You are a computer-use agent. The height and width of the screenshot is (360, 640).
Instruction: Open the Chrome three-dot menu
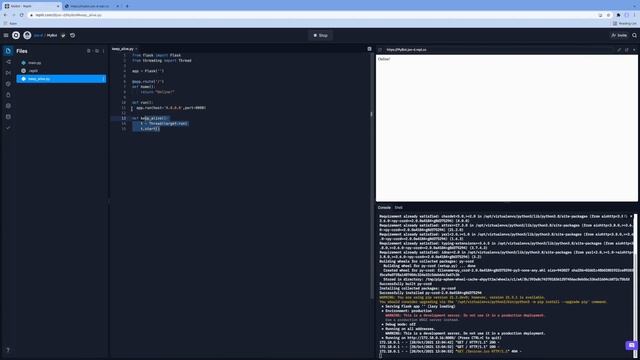point(635,15)
